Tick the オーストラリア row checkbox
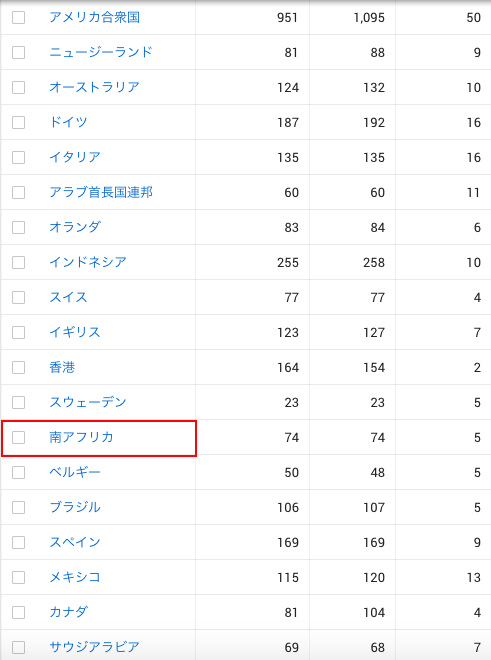Viewport: 491px width, 660px height. tap(19, 88)
